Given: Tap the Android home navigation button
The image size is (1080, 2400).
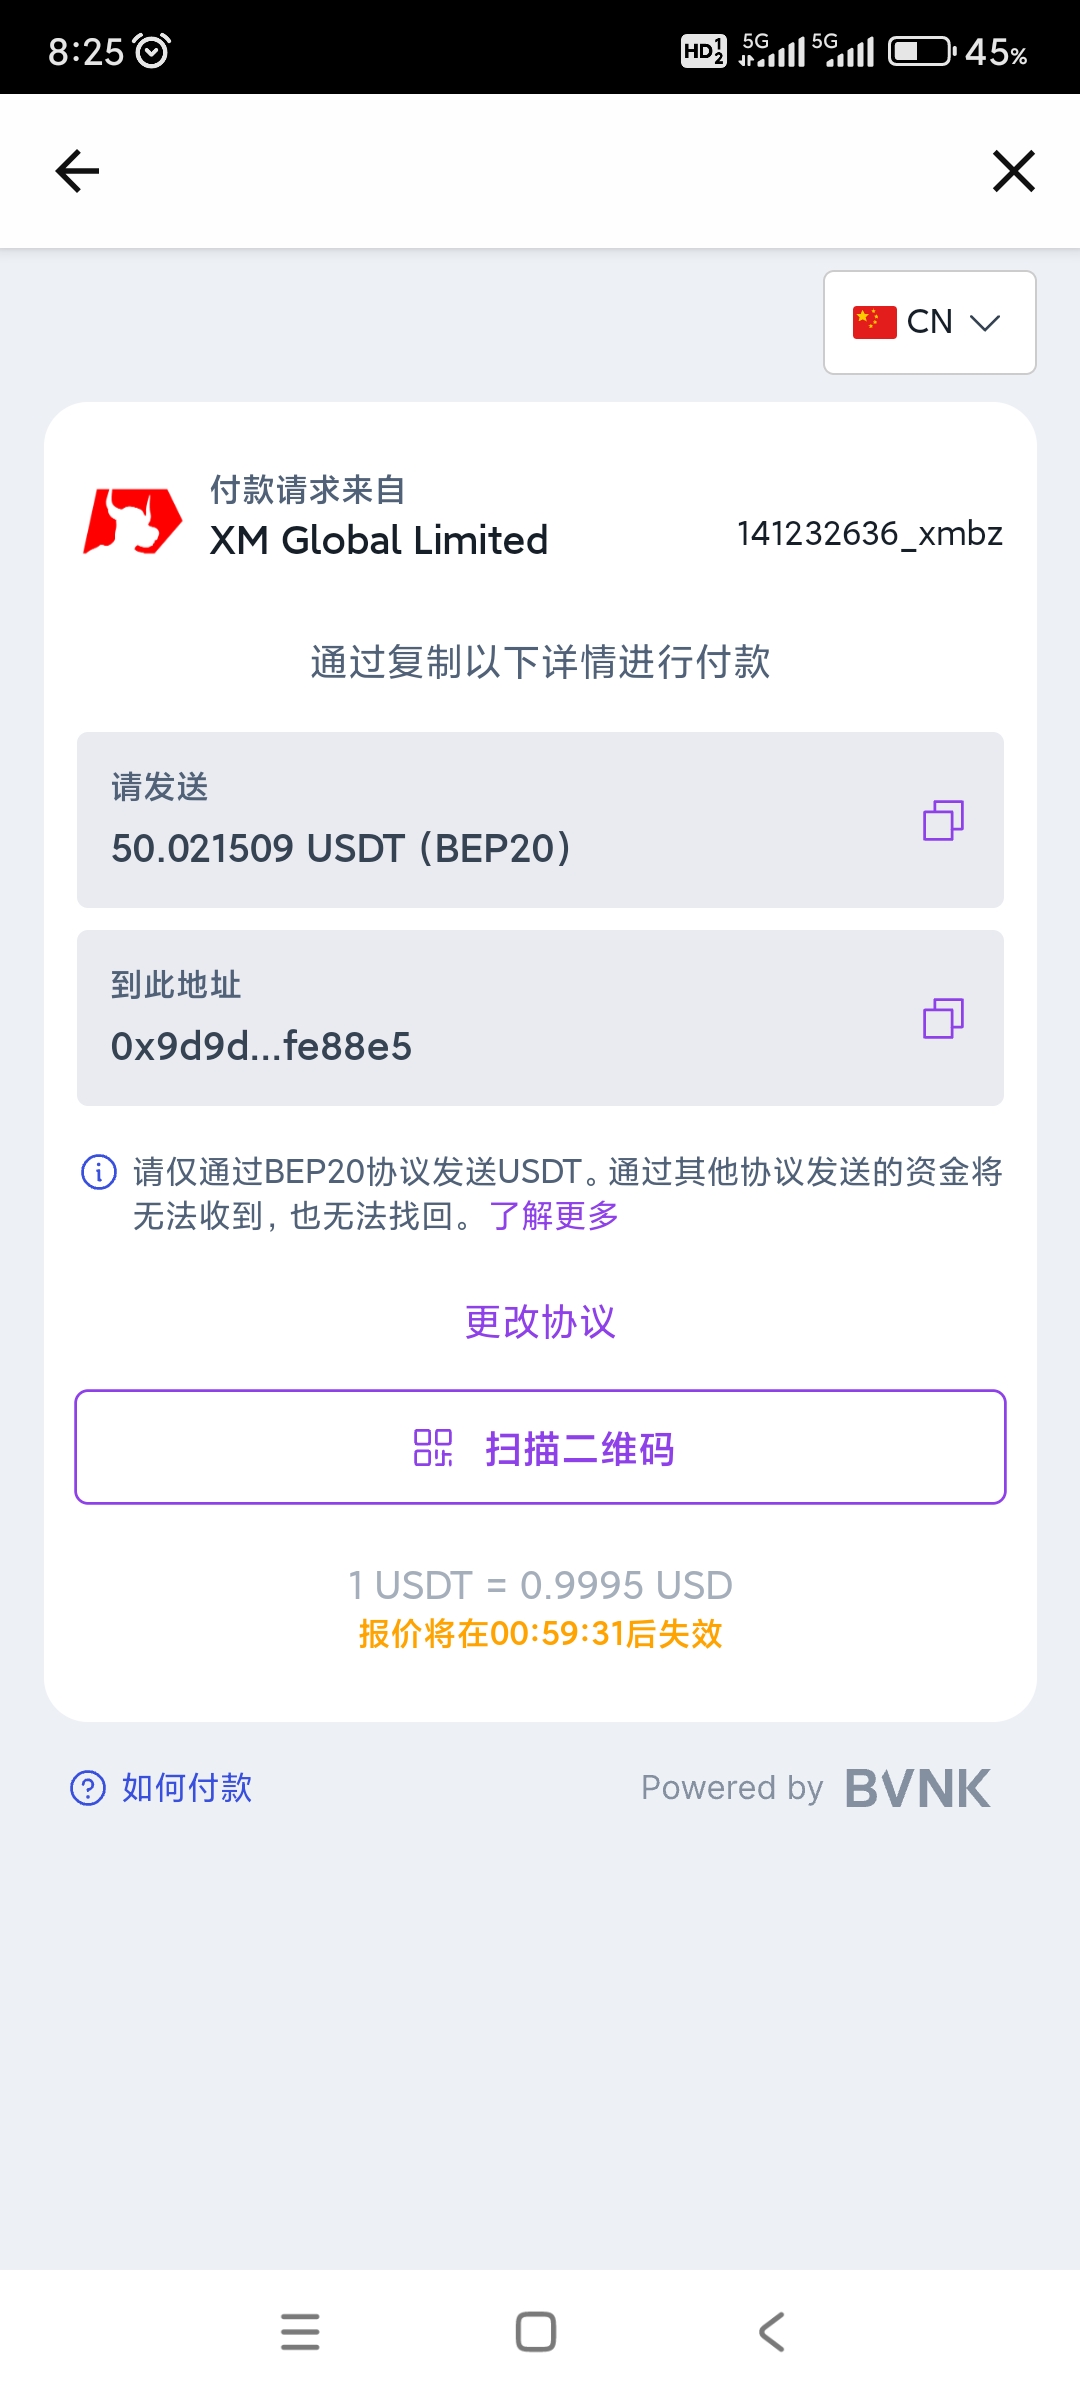Looking at the screenshot, I should pos(536,2332).
